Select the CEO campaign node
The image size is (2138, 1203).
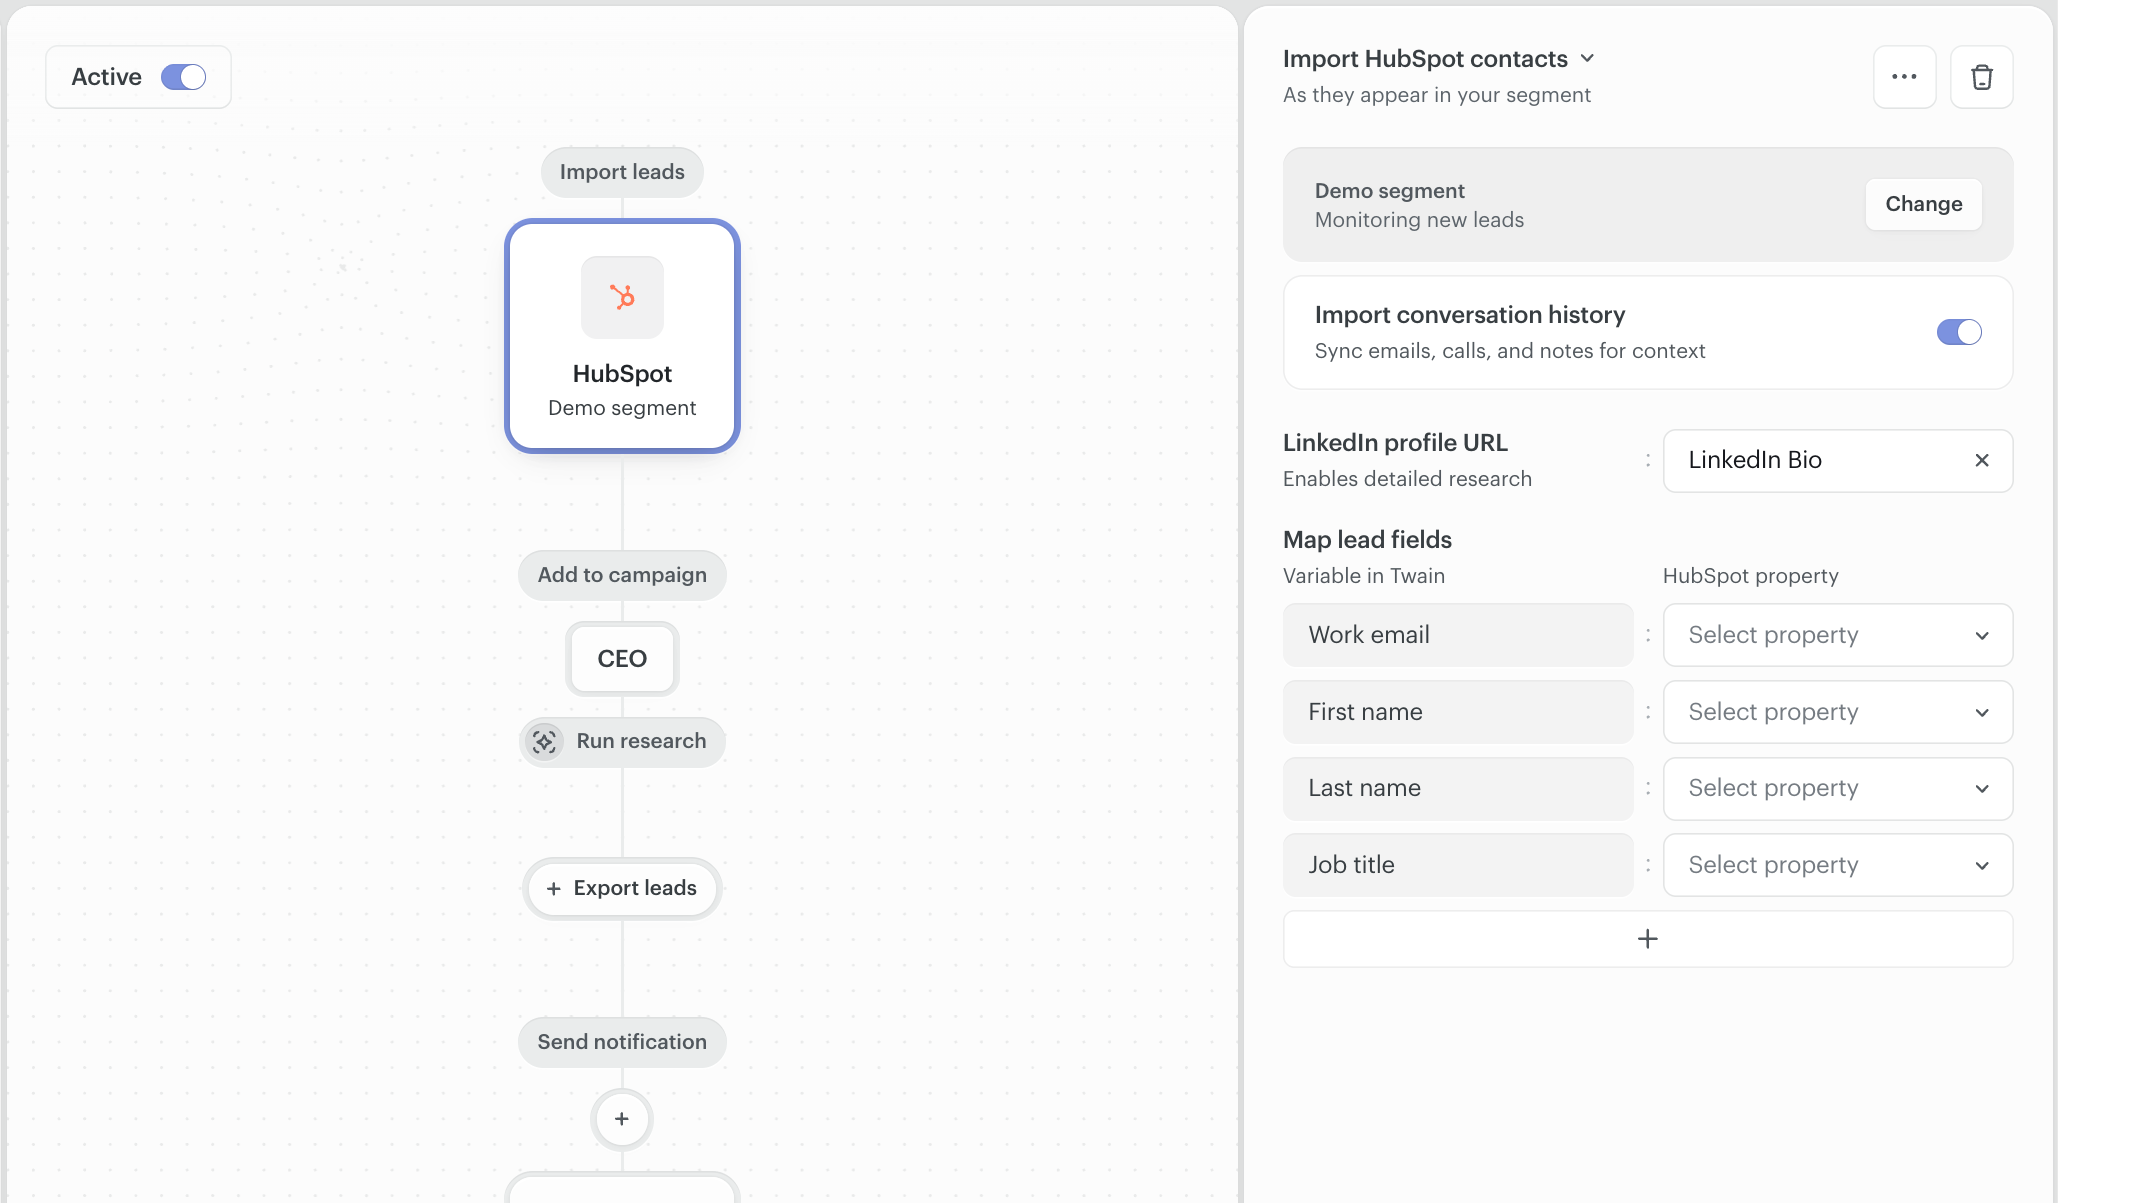(622, 659)
